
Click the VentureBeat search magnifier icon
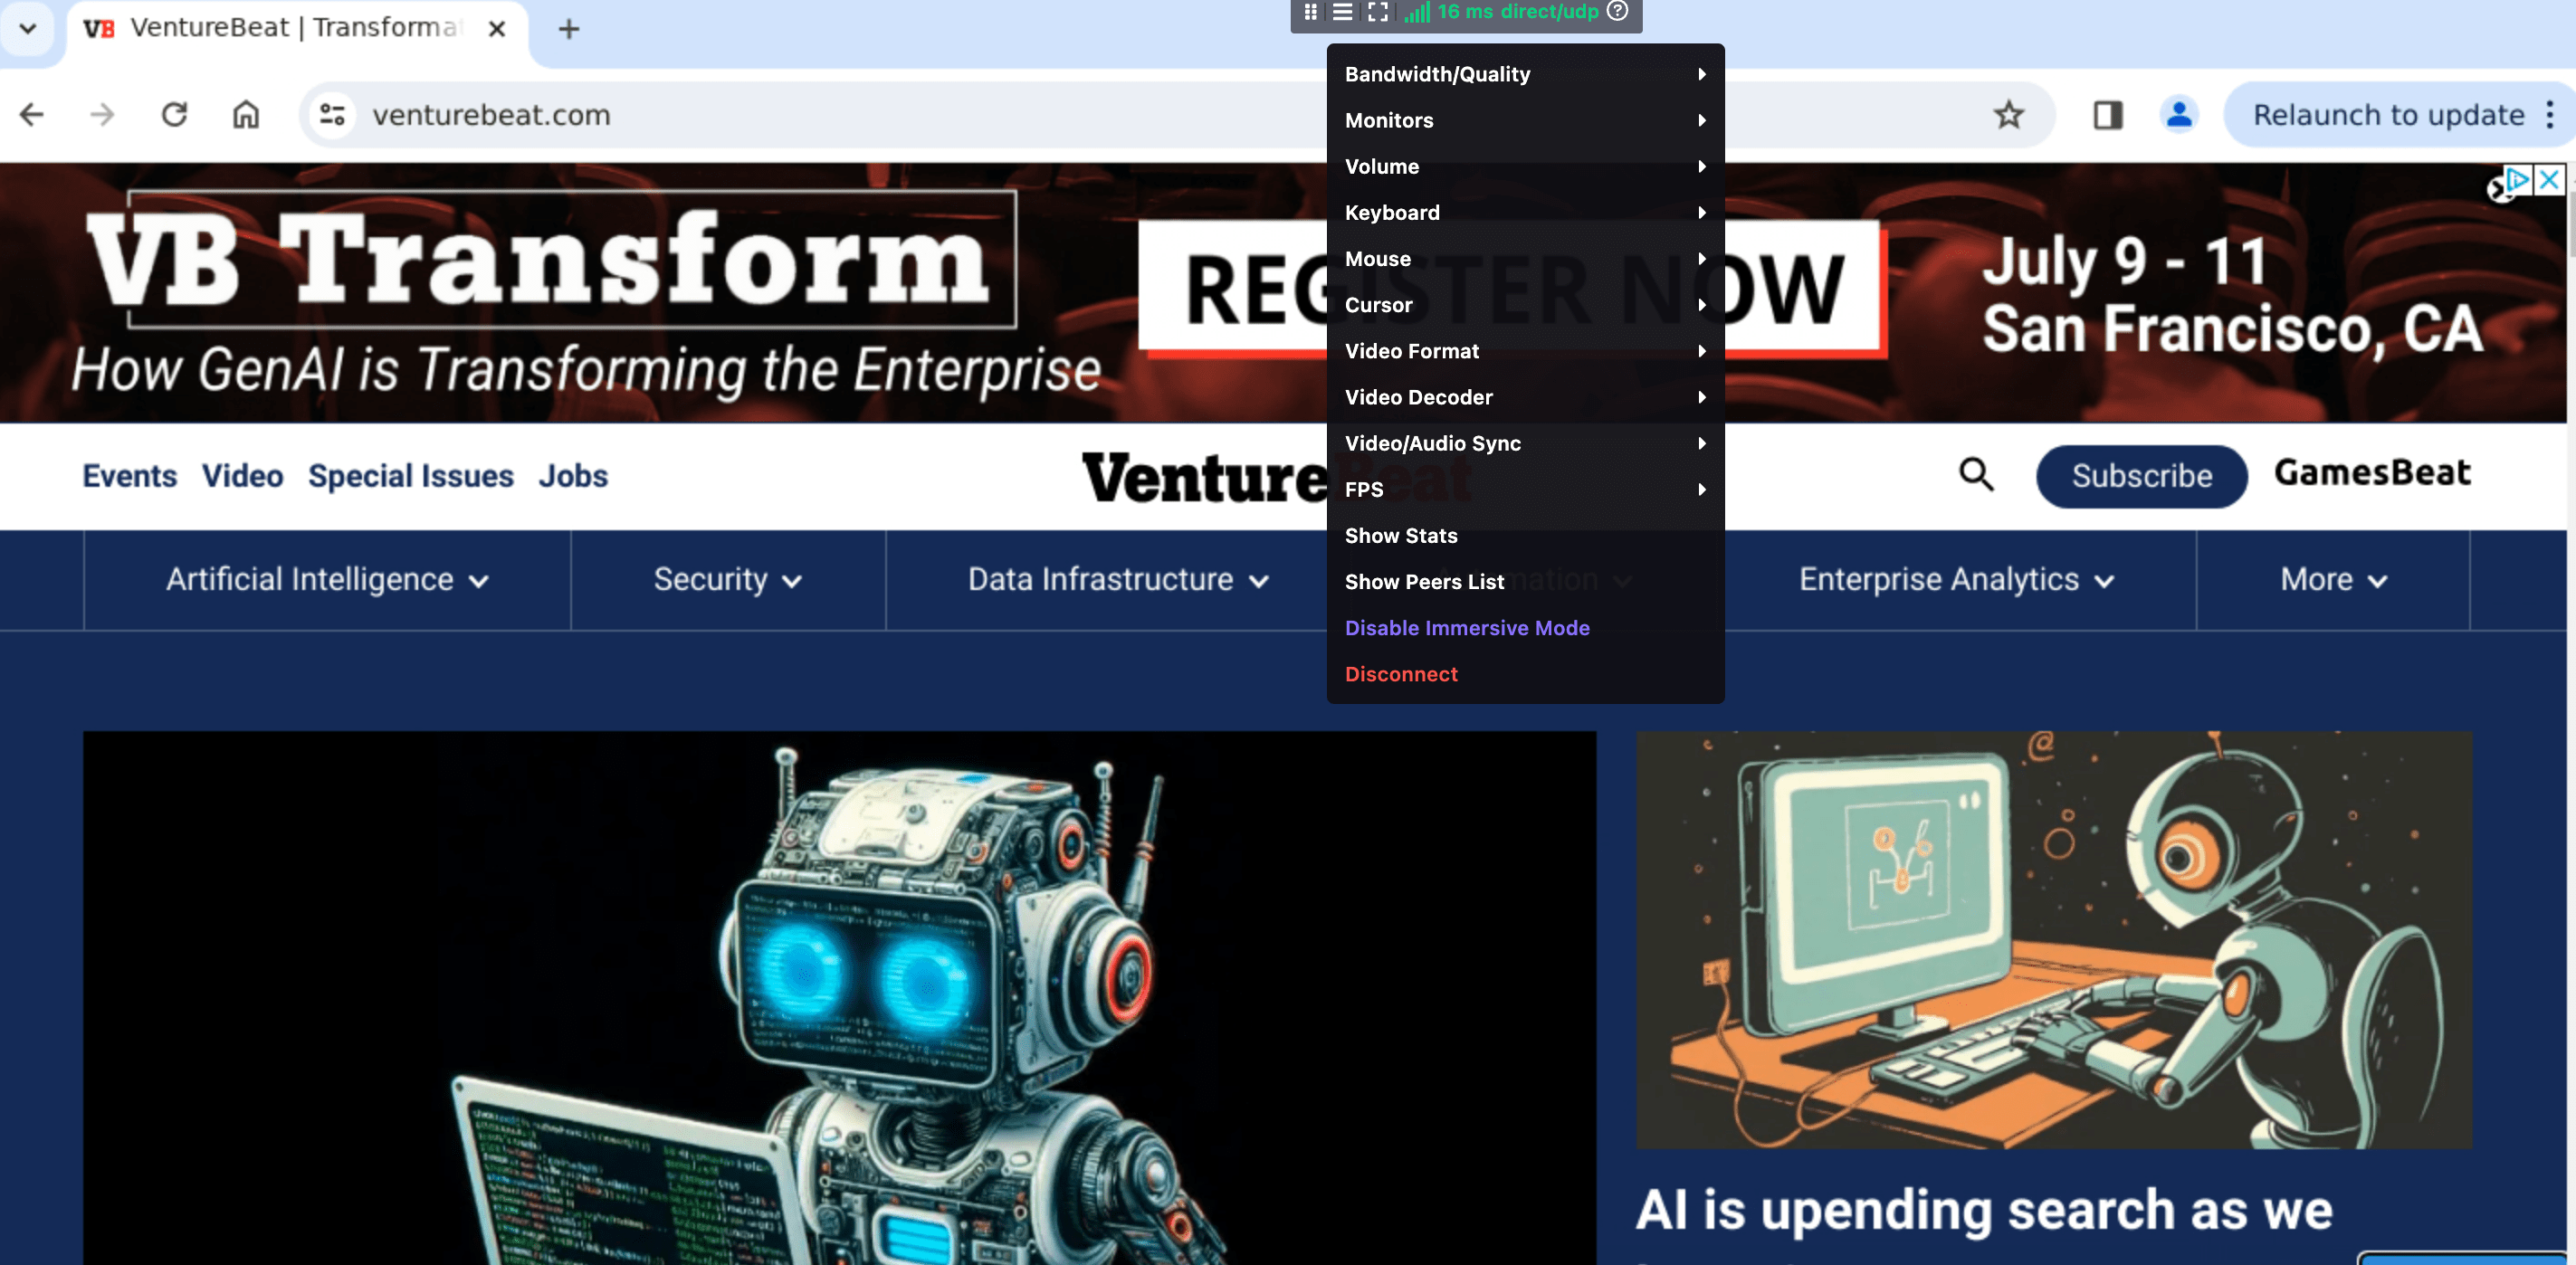point(1975,475)
